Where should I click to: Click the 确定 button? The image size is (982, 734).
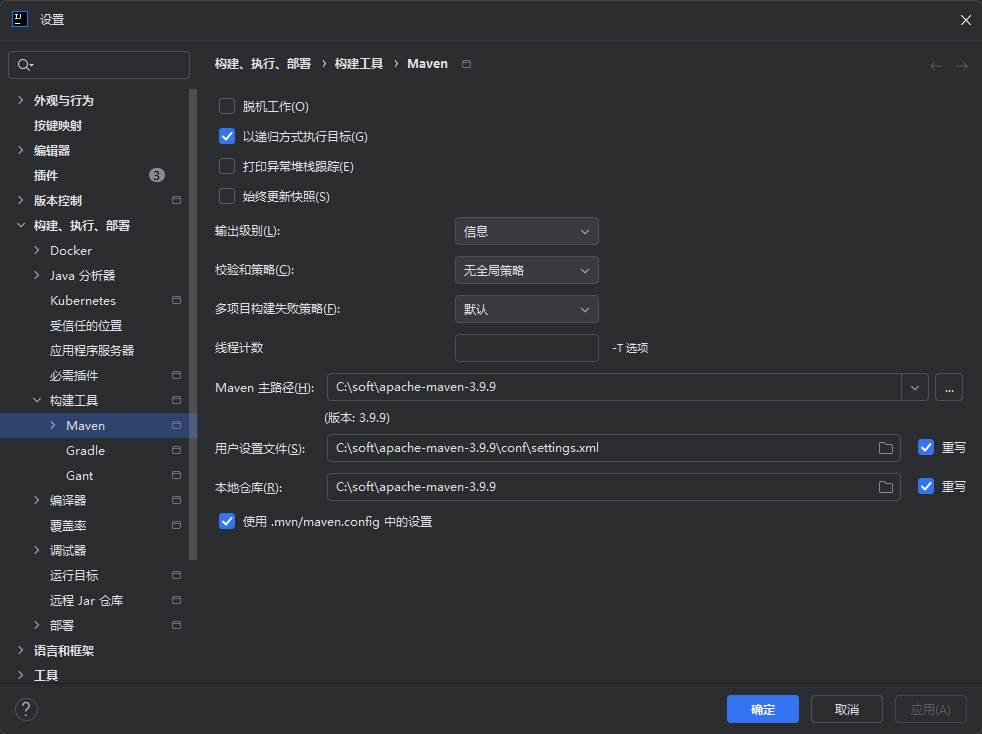coord(762,709)
